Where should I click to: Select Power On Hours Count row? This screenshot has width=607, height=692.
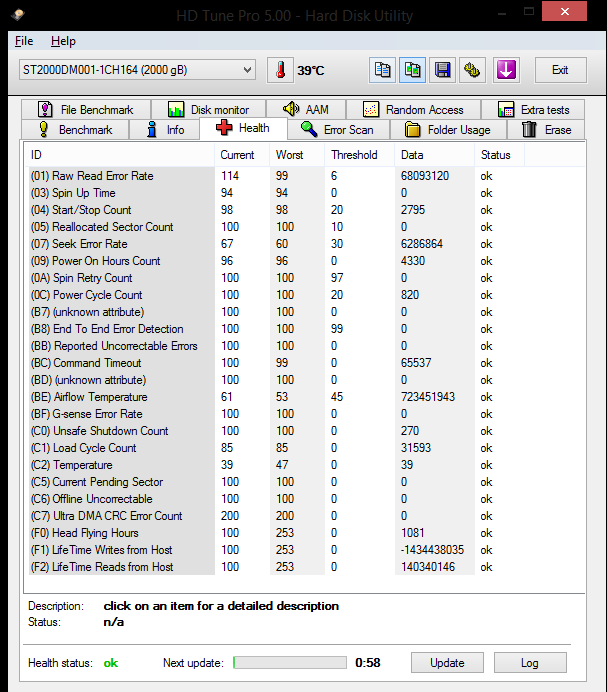tap(276, 261)
